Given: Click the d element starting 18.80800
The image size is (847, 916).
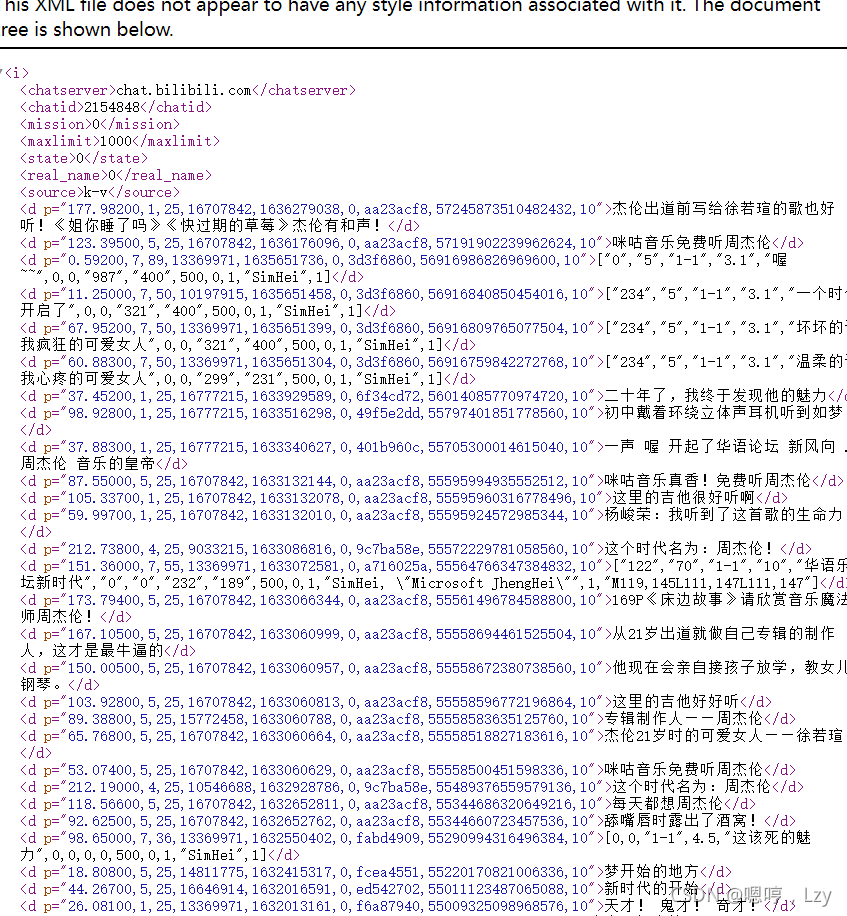Looking at the screenshot, I should (x=376, y=872).
